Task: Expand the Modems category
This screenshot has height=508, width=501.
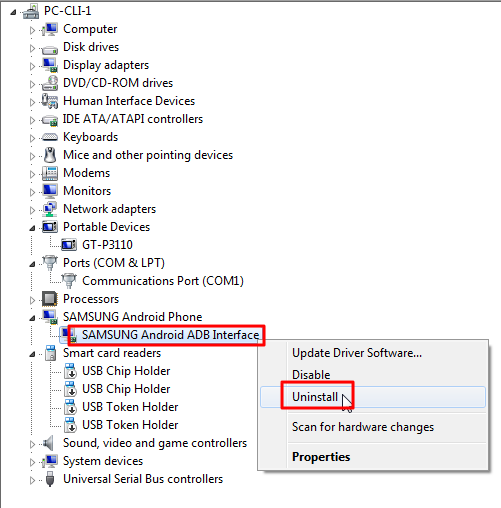Action: coord(32,174)
